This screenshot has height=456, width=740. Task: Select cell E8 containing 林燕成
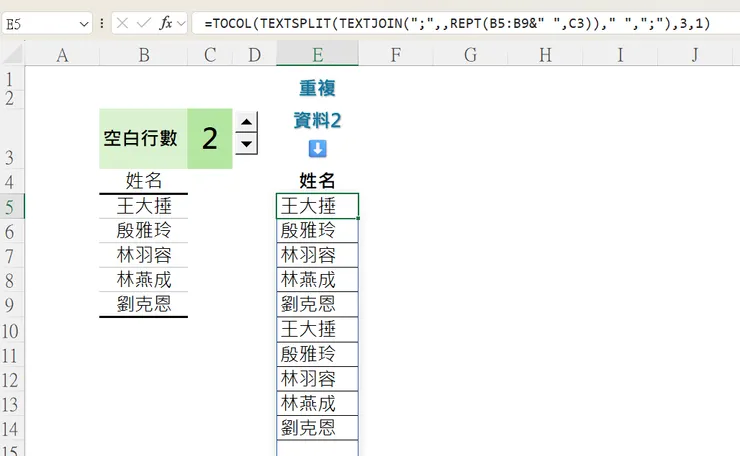coord(317,280)
